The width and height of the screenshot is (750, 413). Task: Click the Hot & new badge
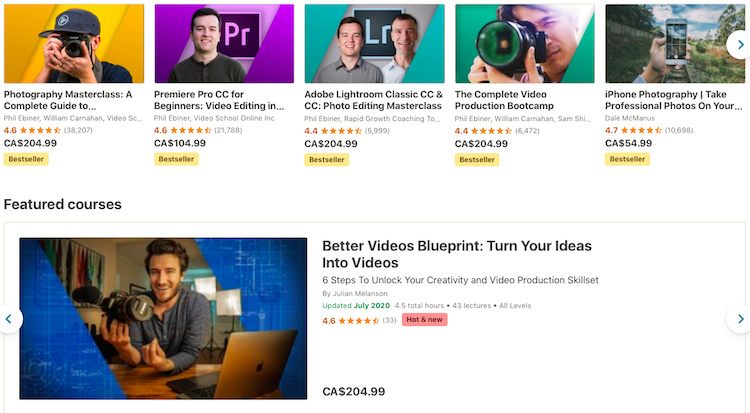[x=424, y=320]
